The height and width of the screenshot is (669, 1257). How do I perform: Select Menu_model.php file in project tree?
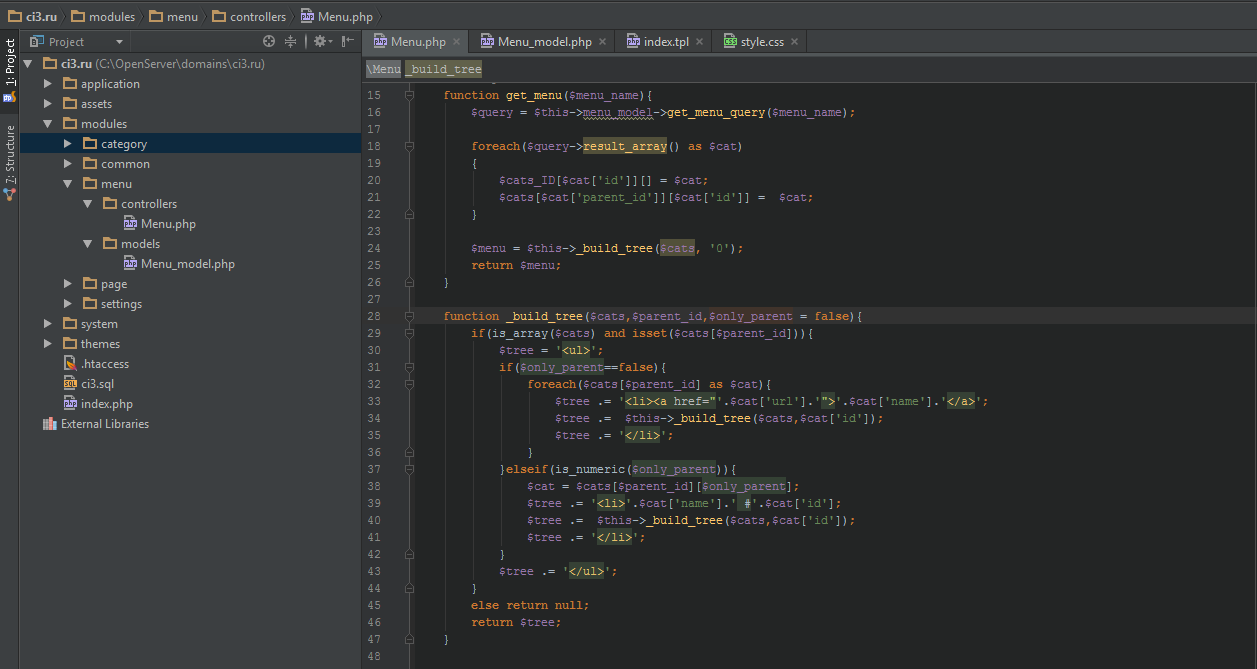[179, 264]
